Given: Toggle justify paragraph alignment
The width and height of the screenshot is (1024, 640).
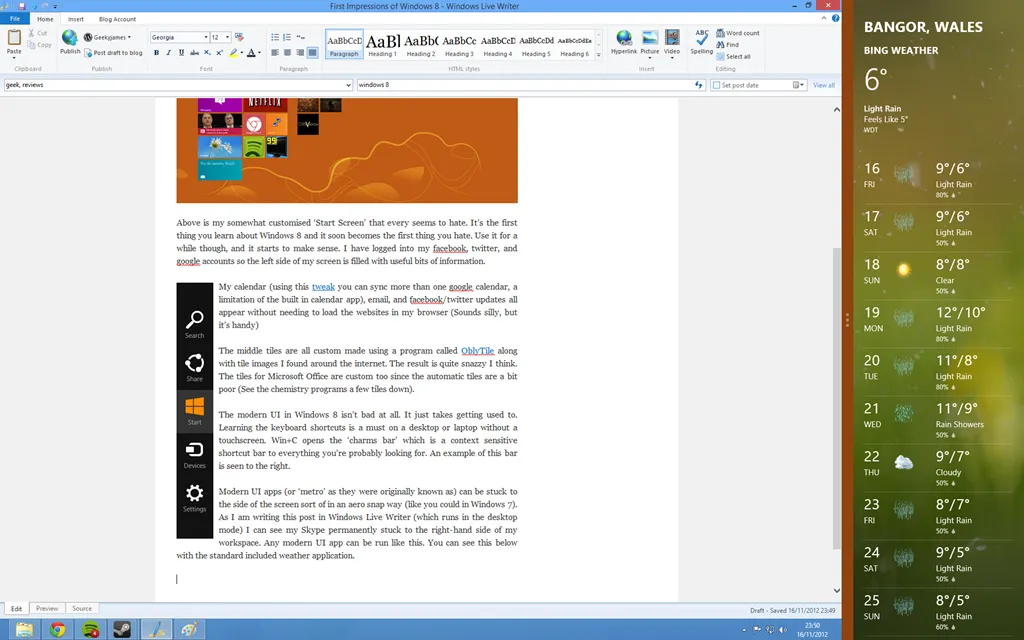Looking at the screenshot, I should (x=313, y=53).
